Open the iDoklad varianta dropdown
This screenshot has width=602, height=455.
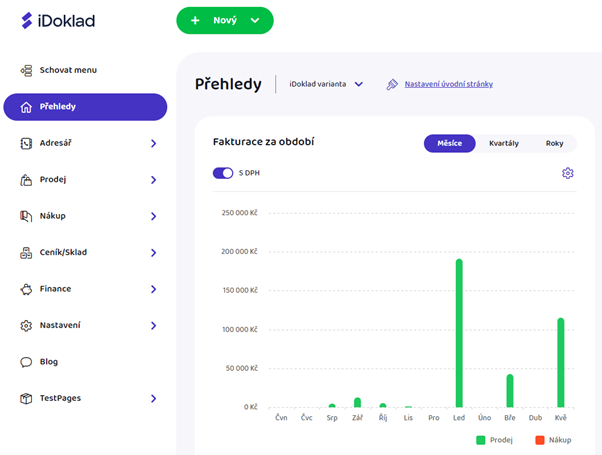coord(326,84)
